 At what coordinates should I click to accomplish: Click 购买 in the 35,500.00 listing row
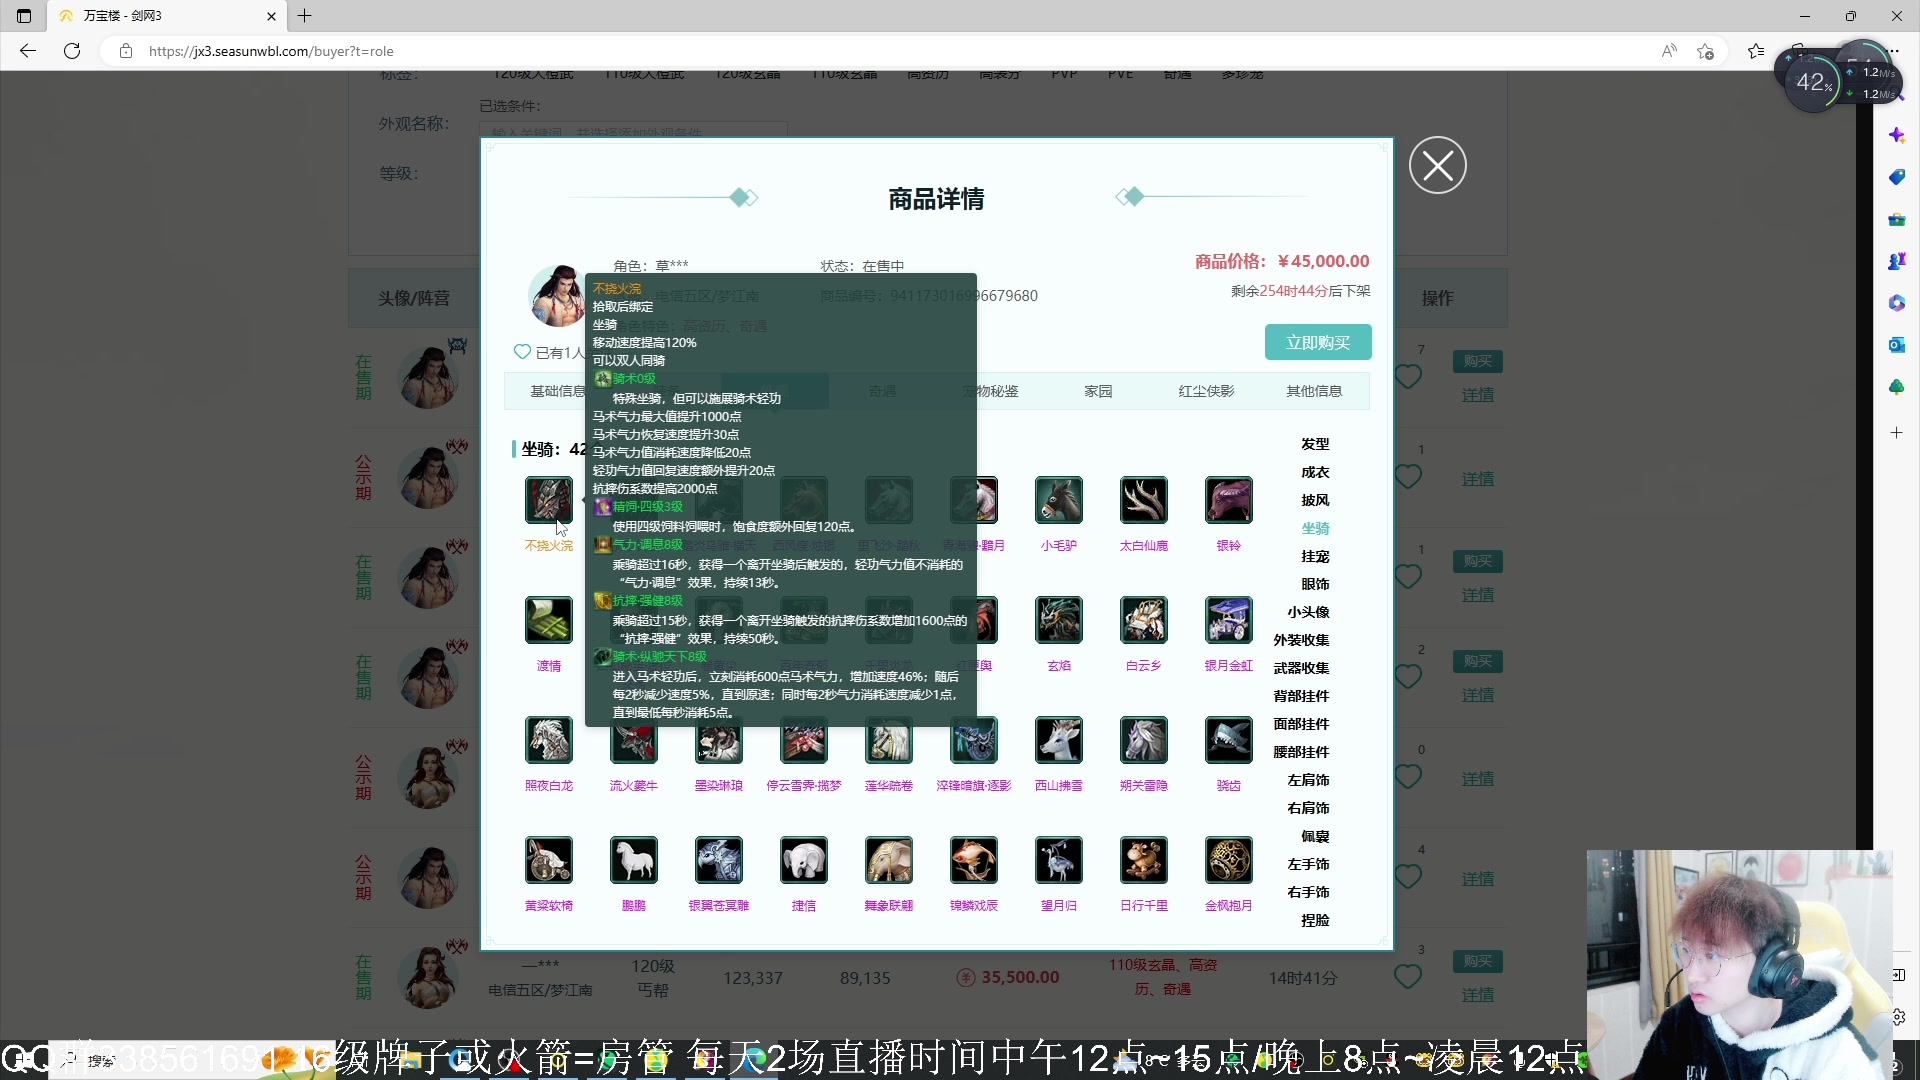[1478, 961]
